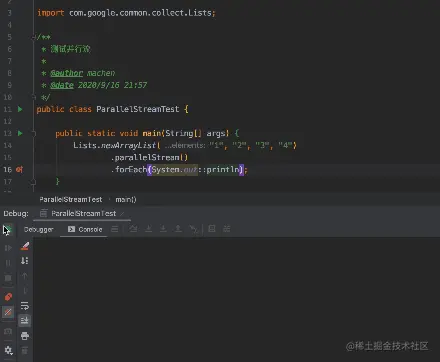
Task: Print the console output
Action: pos(25,336)
